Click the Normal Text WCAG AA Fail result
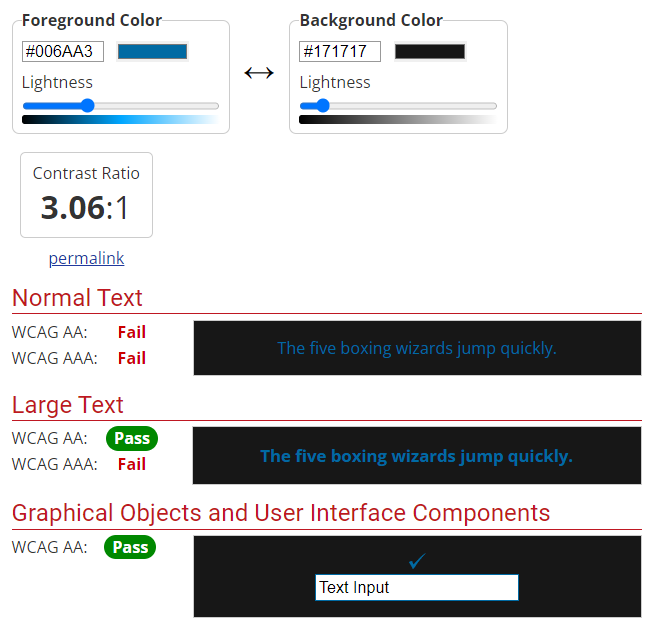The width and height of the screenshot is (652, 629). (132, 332)
